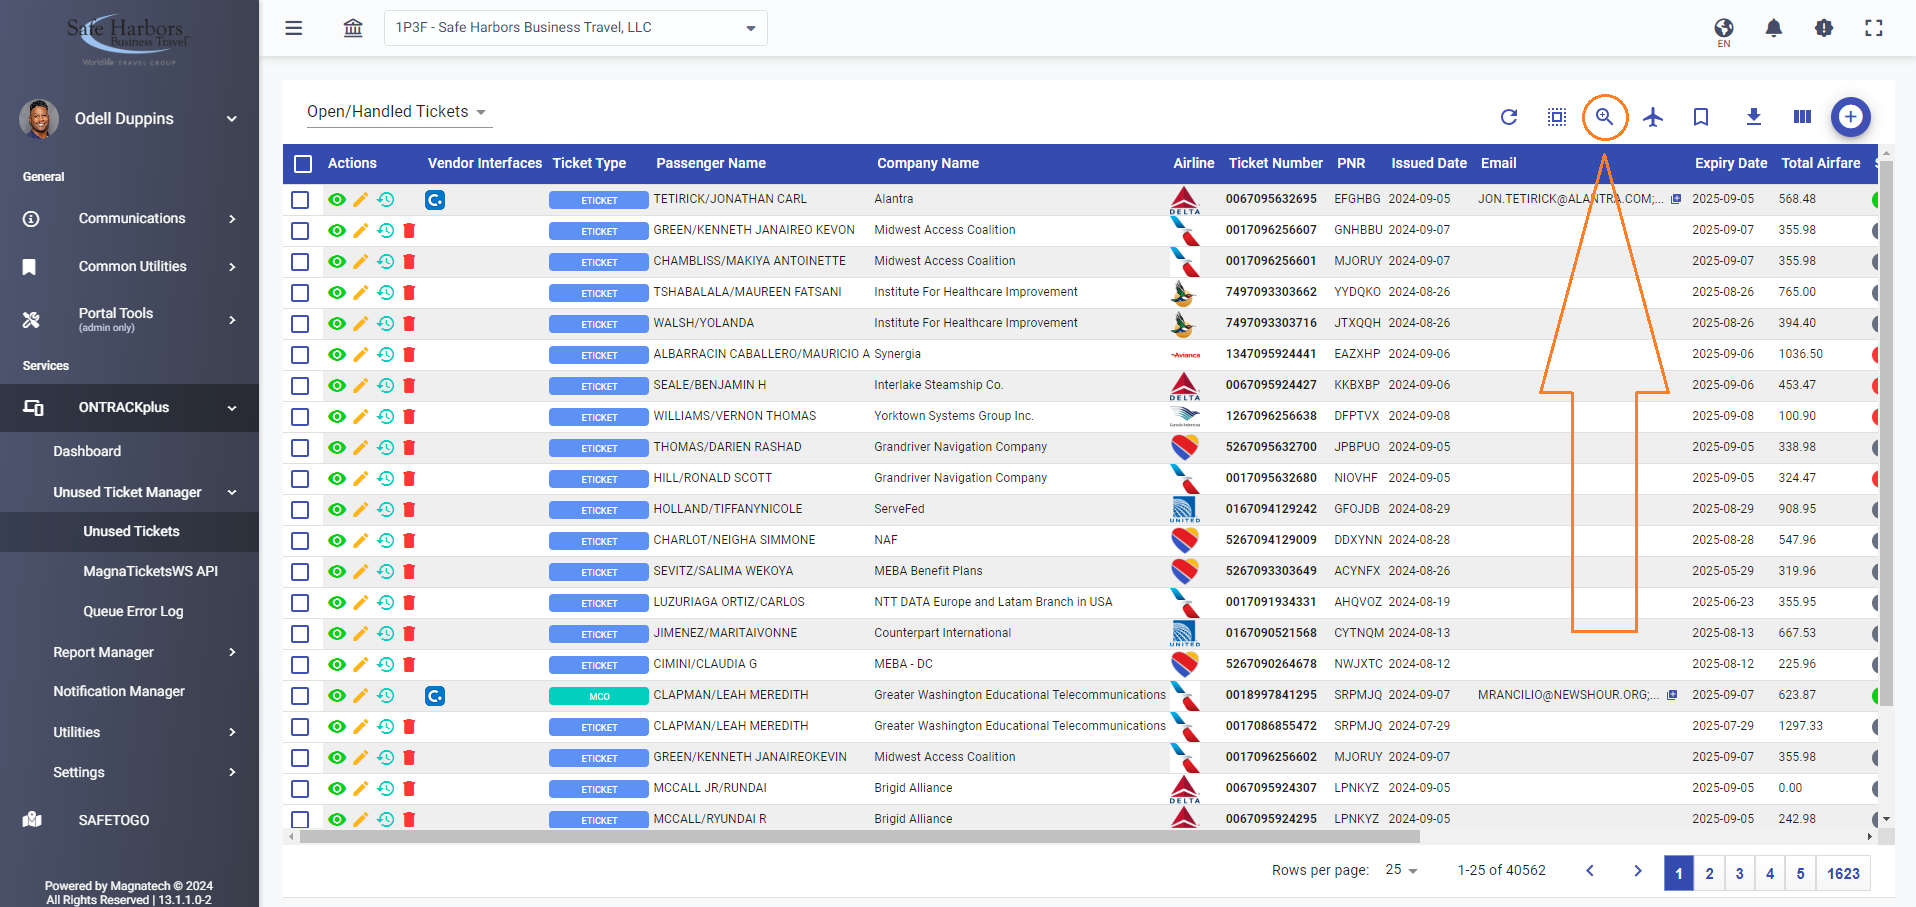Select Notification Manager in sidebar

click(x=119, y=691)
